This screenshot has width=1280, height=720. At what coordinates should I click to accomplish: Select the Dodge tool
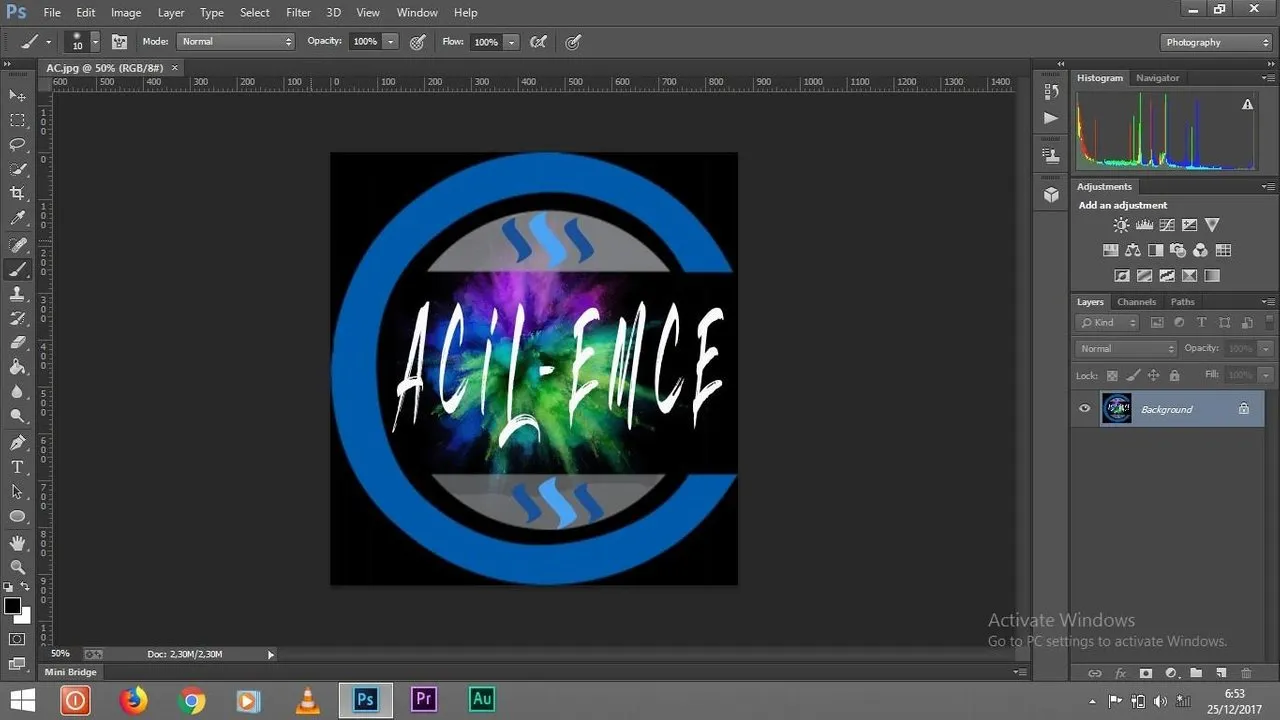17,416
